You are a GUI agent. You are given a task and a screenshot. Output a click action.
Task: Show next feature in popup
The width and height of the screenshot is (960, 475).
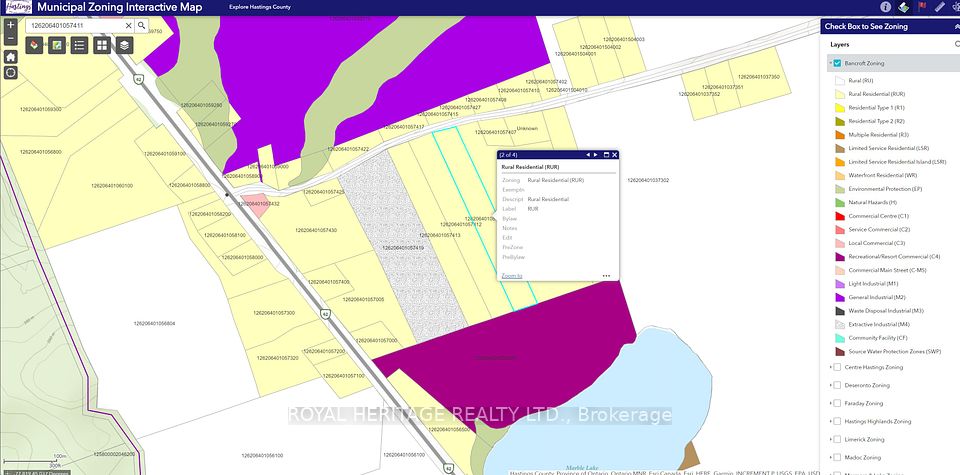[595, 155]
